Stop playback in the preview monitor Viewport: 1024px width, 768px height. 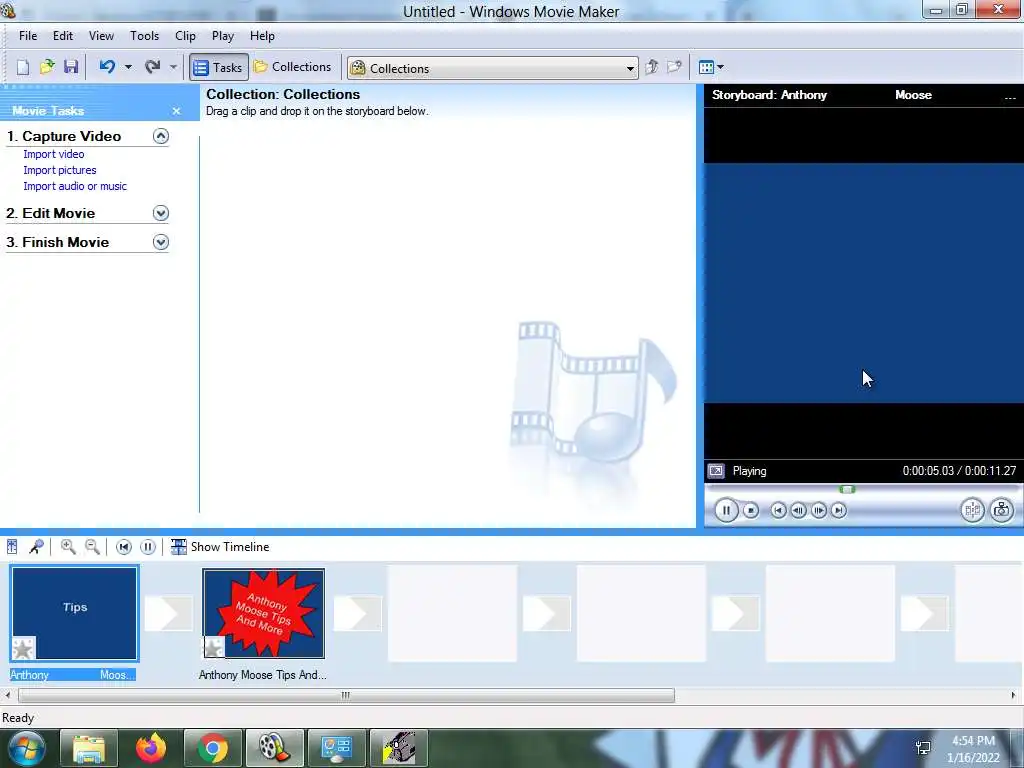pyautogui.click(x=751, y=510)
